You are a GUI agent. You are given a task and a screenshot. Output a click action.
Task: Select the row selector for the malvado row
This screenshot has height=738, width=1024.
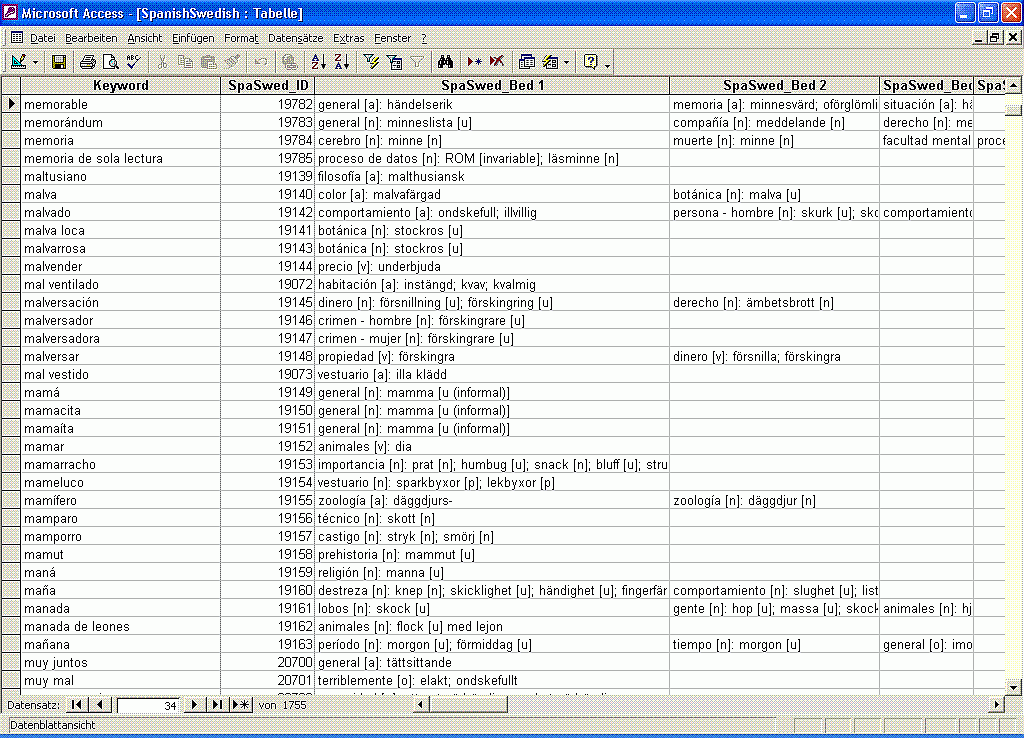[10, 212]
